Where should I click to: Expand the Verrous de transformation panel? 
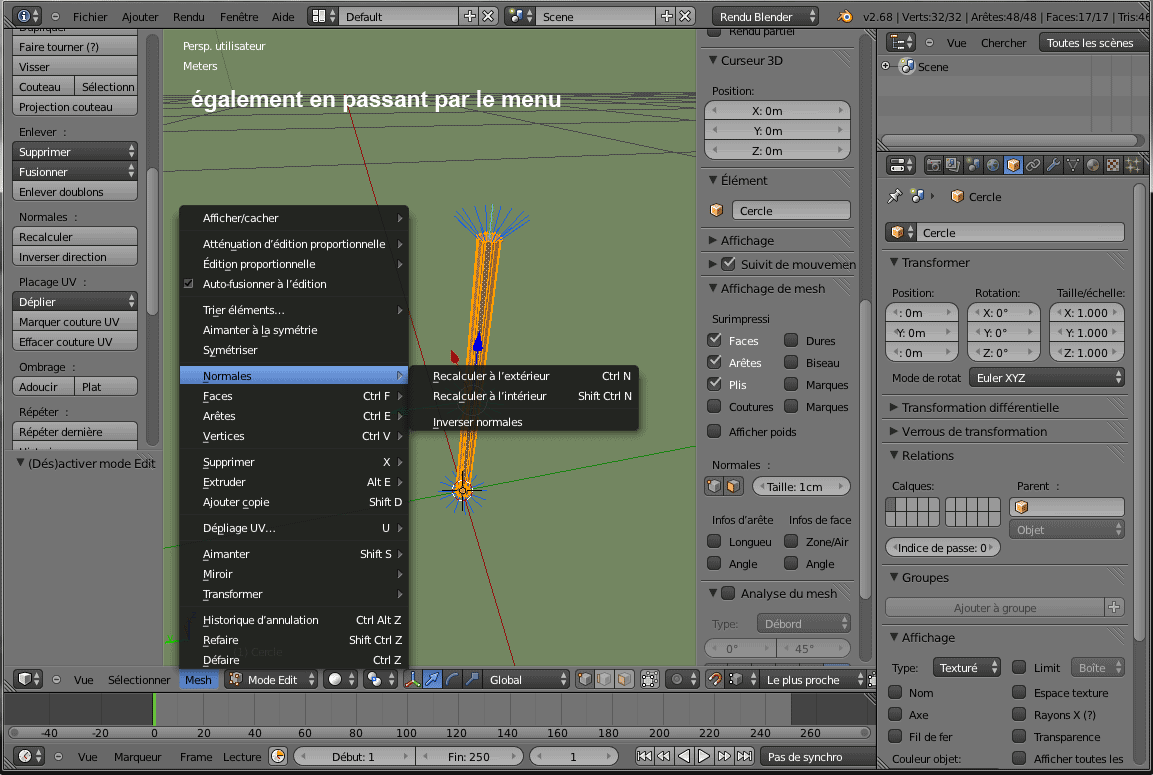(893, 432)
